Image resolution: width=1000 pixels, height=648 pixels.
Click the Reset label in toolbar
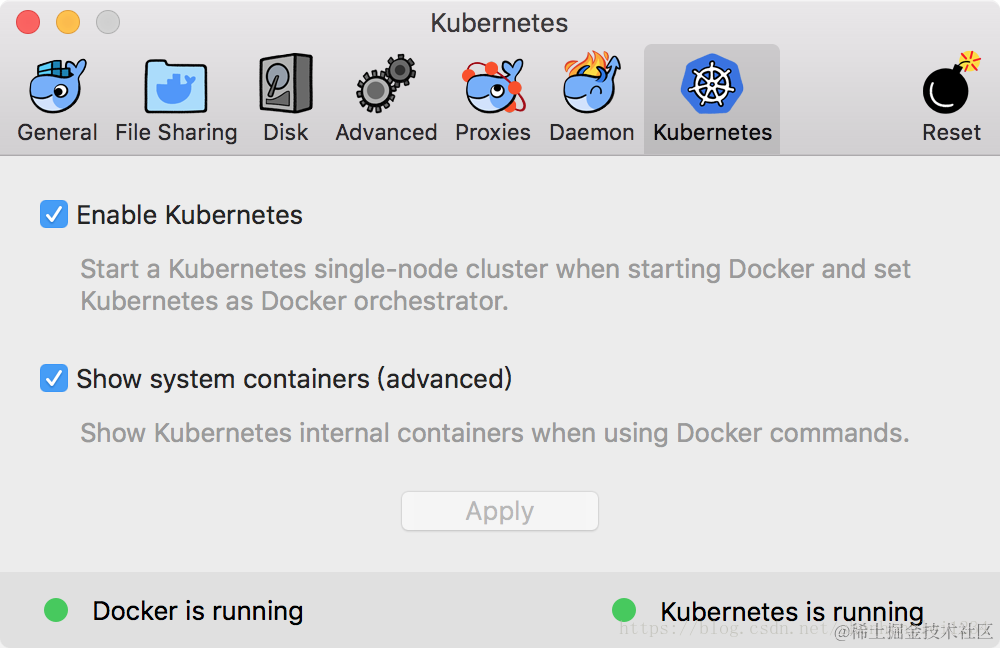951,133
